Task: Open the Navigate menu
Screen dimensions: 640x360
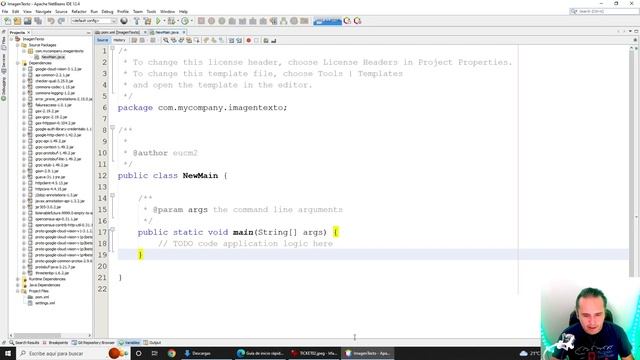Action: [43, 11]
